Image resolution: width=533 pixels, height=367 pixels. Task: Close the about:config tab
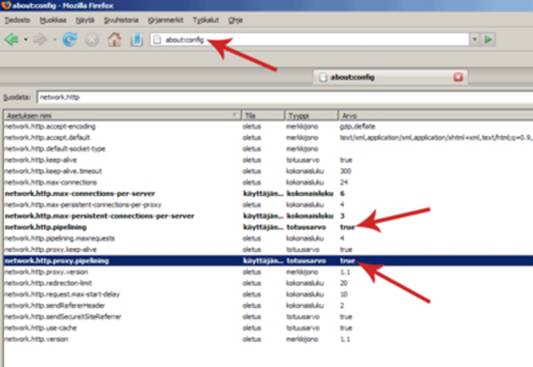[x=458, y=77]
